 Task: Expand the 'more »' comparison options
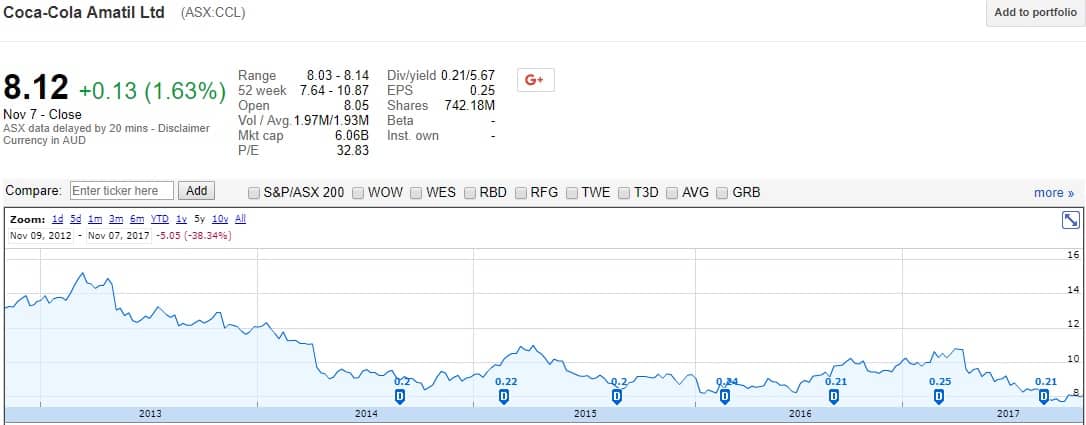1054,192
